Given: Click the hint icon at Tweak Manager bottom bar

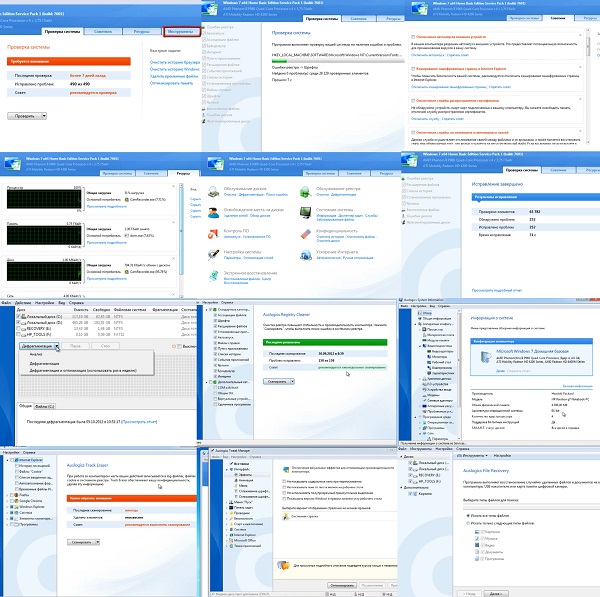Looking at the screenshot, I should 284,565.
